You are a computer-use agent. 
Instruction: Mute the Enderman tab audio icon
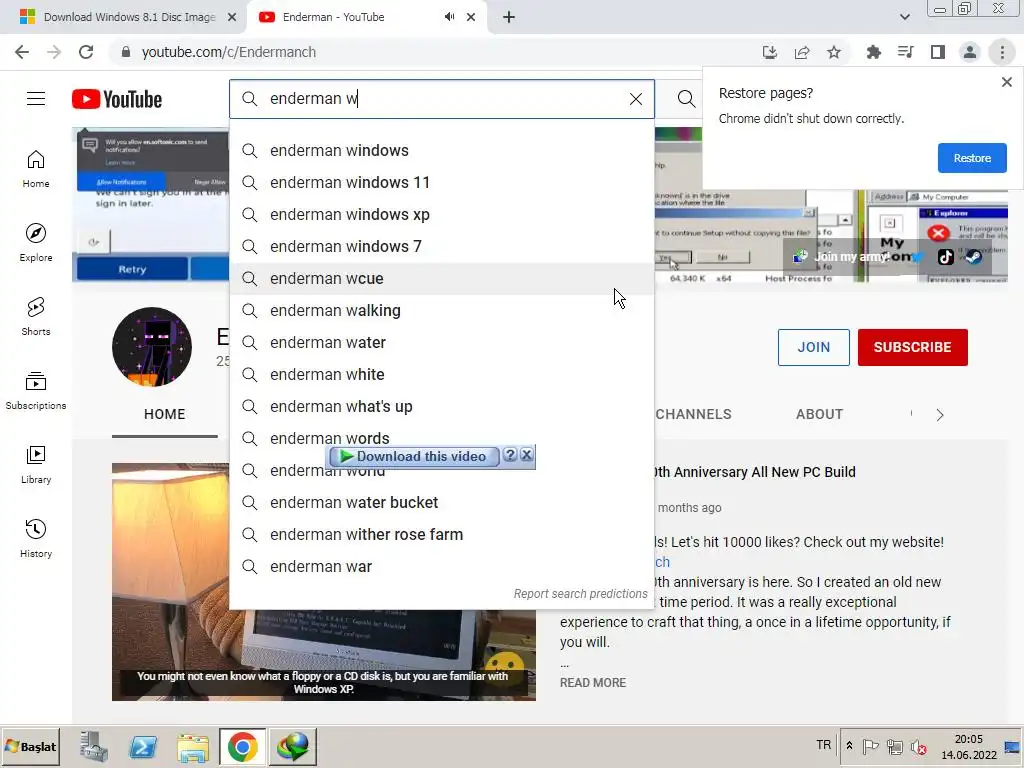tap(449, 17)
